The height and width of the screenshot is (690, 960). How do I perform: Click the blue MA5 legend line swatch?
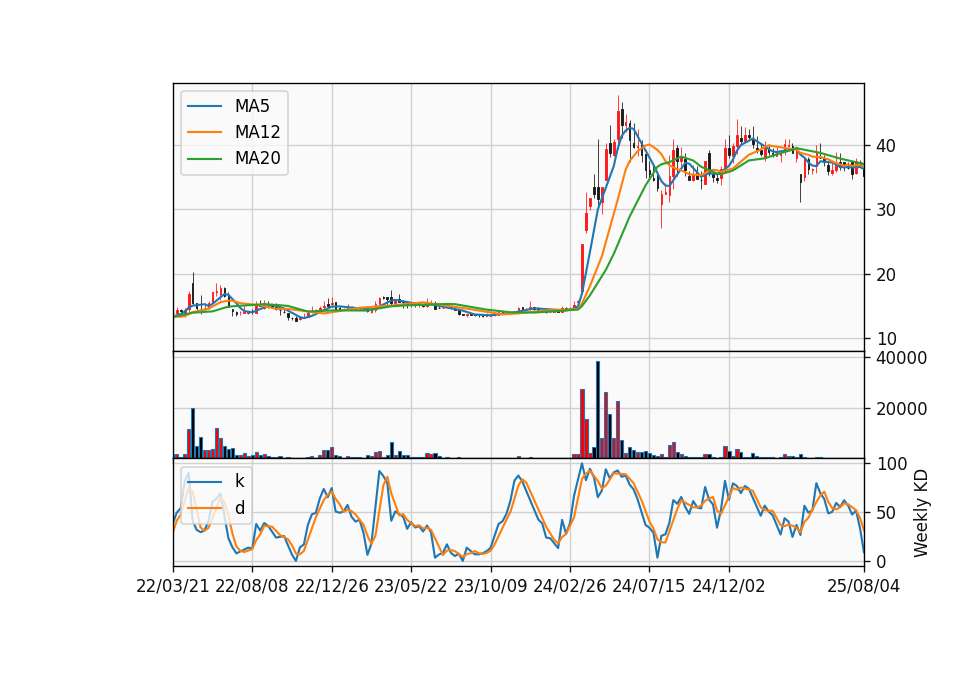pos(204,106)
